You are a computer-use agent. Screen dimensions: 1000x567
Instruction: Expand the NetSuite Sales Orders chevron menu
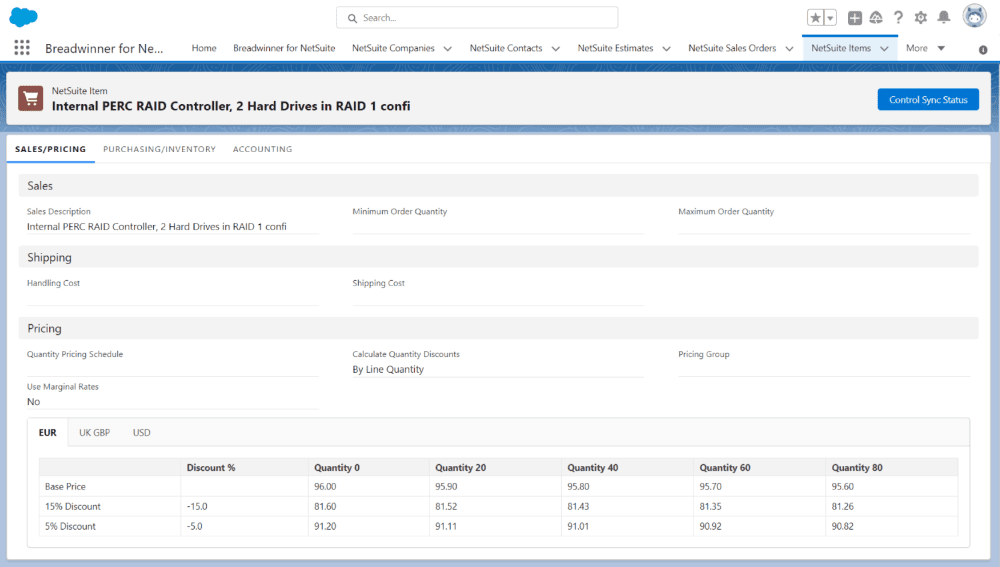click(x=790, y=48)
